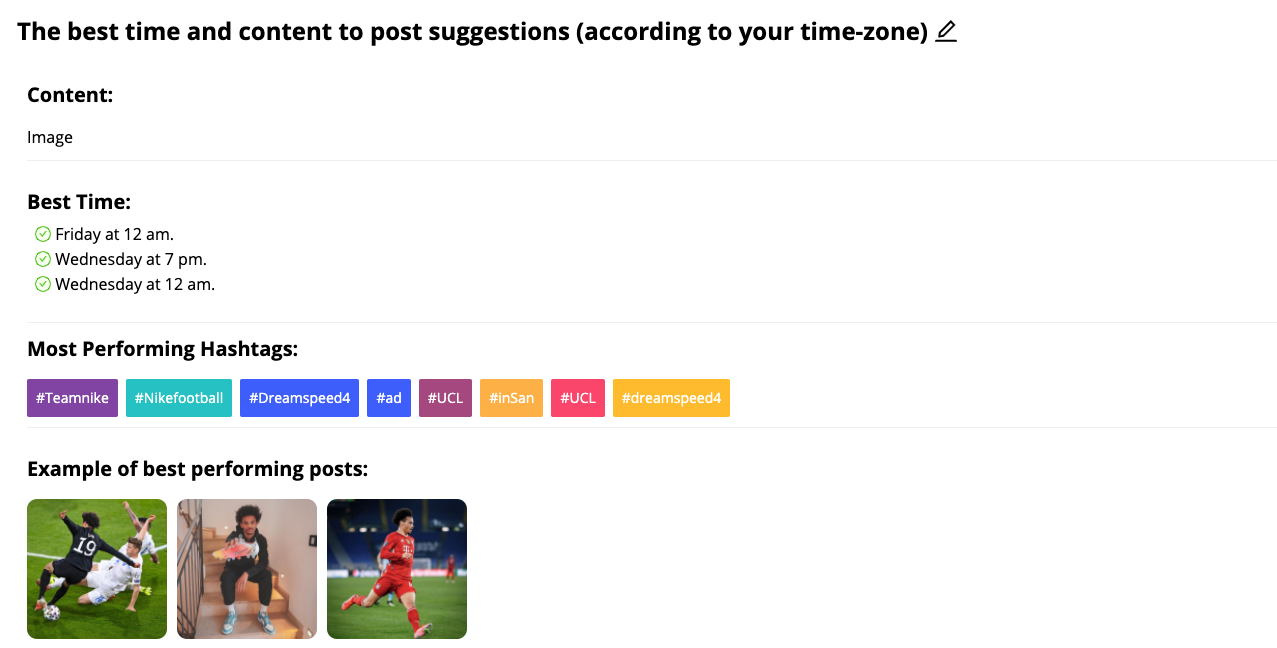
Task: Select the orange #inSan hashtag tag
Action: tap(511, 398)
